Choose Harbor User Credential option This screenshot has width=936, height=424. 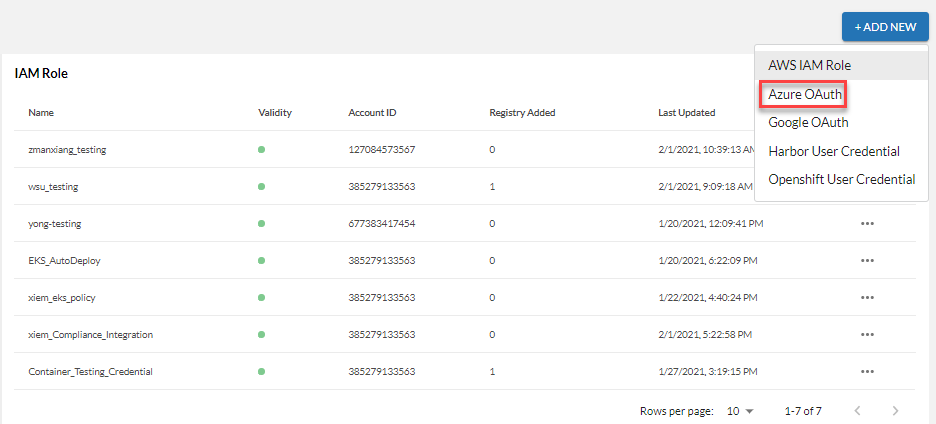[x=834, y=151]
